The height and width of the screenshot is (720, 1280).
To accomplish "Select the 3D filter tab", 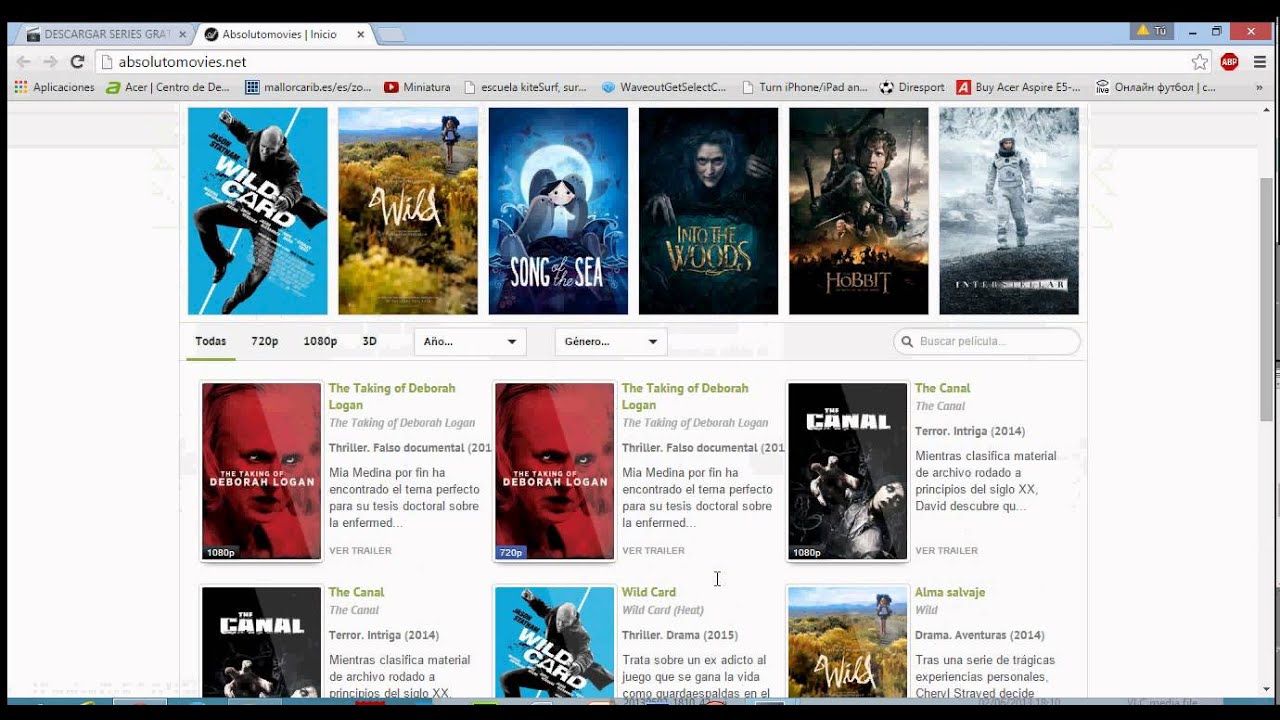I will tap(369, 341).
